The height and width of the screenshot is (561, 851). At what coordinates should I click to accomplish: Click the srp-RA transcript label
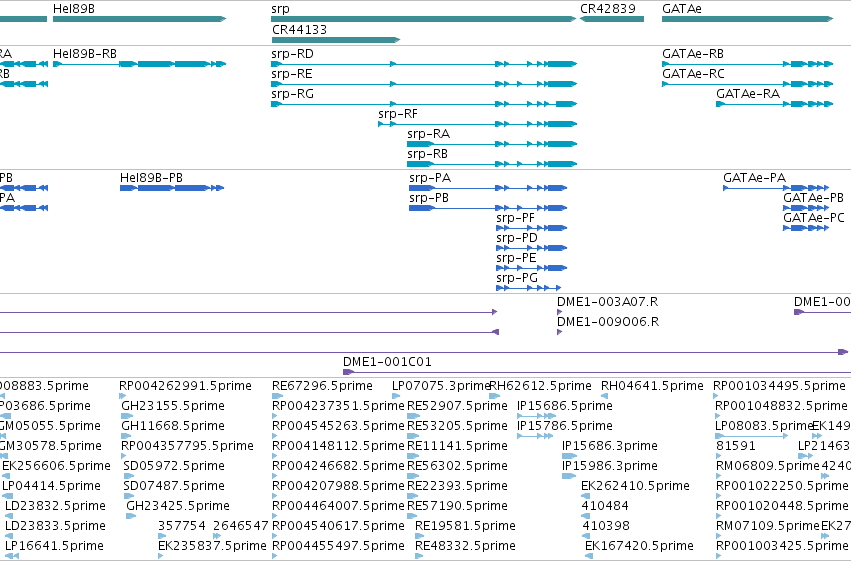tap(429, 134)
